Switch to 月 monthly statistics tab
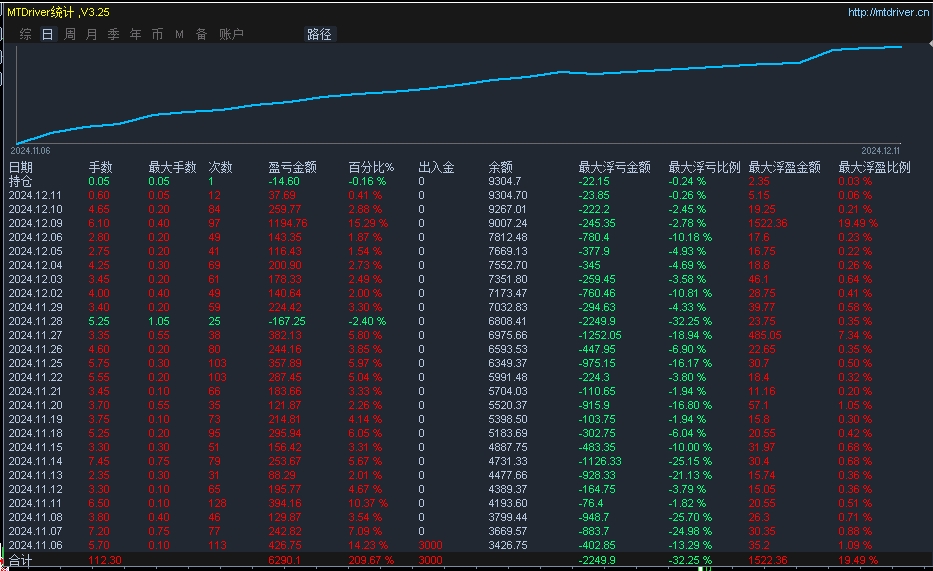Screen dimensions: 933x571 pos(92,34)
